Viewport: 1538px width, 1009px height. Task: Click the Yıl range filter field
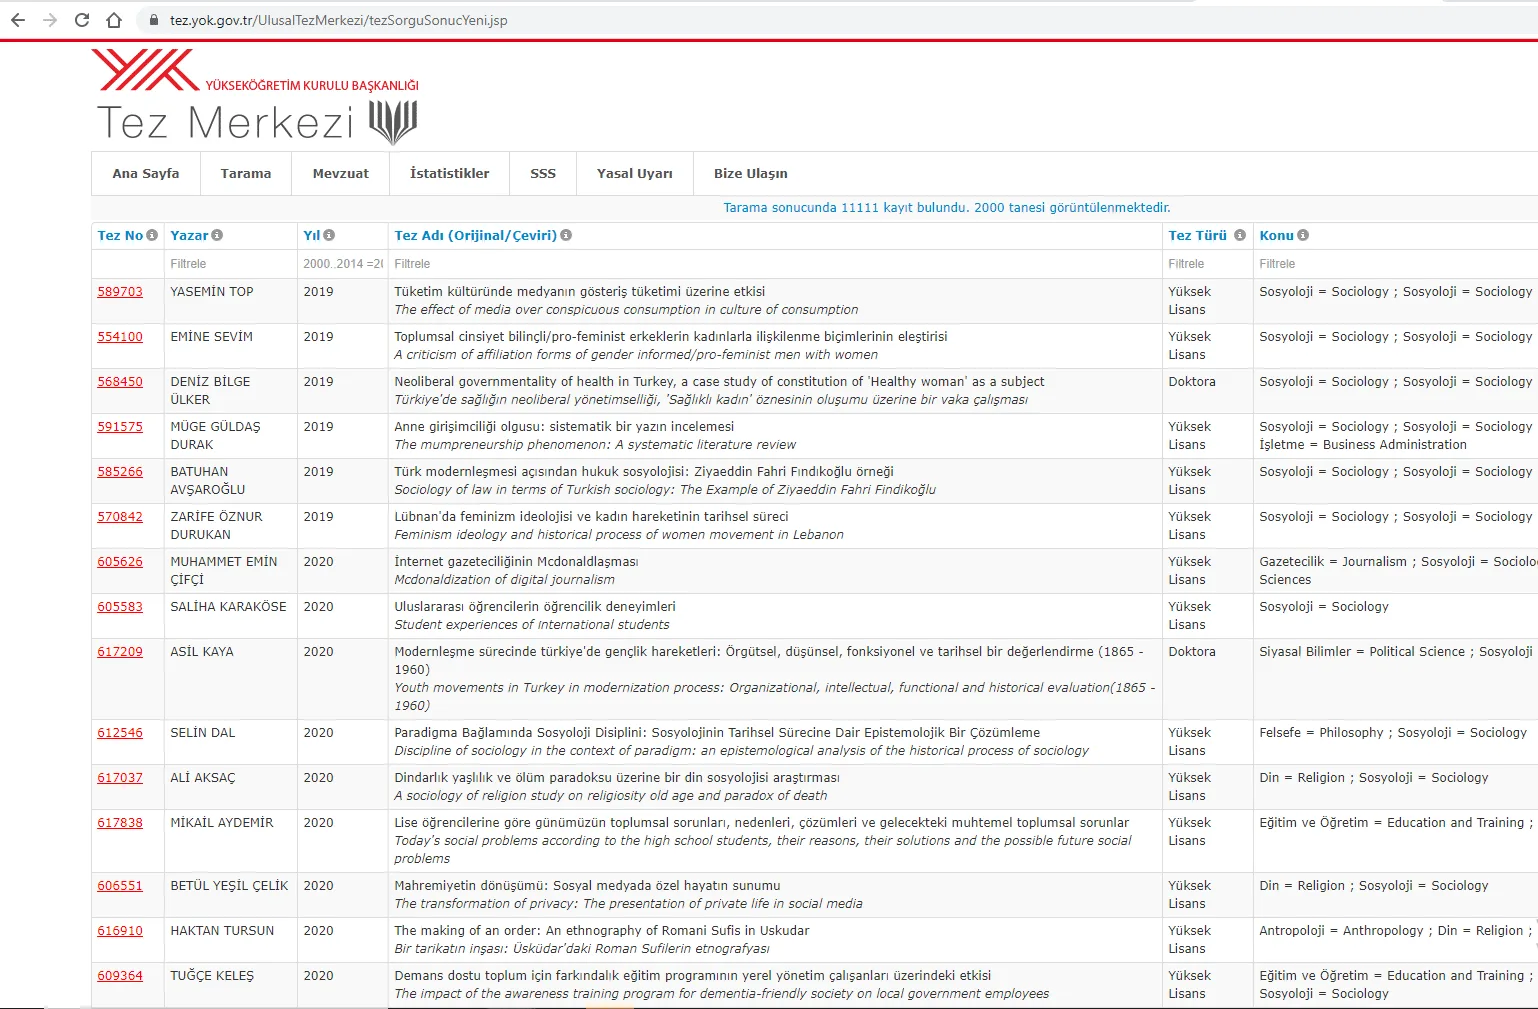[x=342, y=264]
